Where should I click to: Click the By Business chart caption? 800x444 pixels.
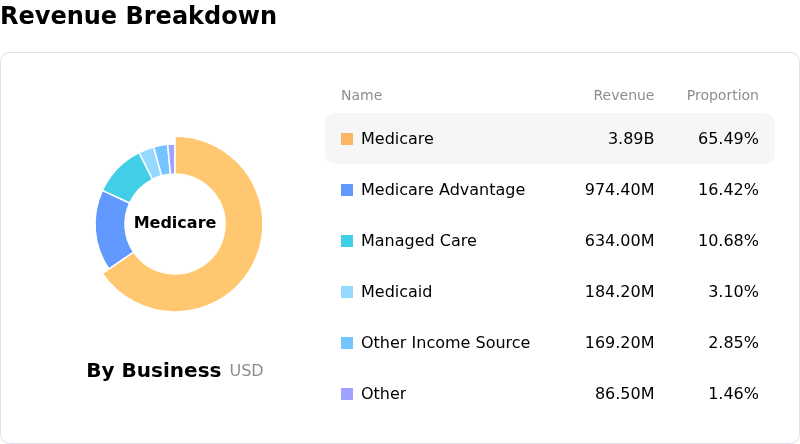point(154,371)
